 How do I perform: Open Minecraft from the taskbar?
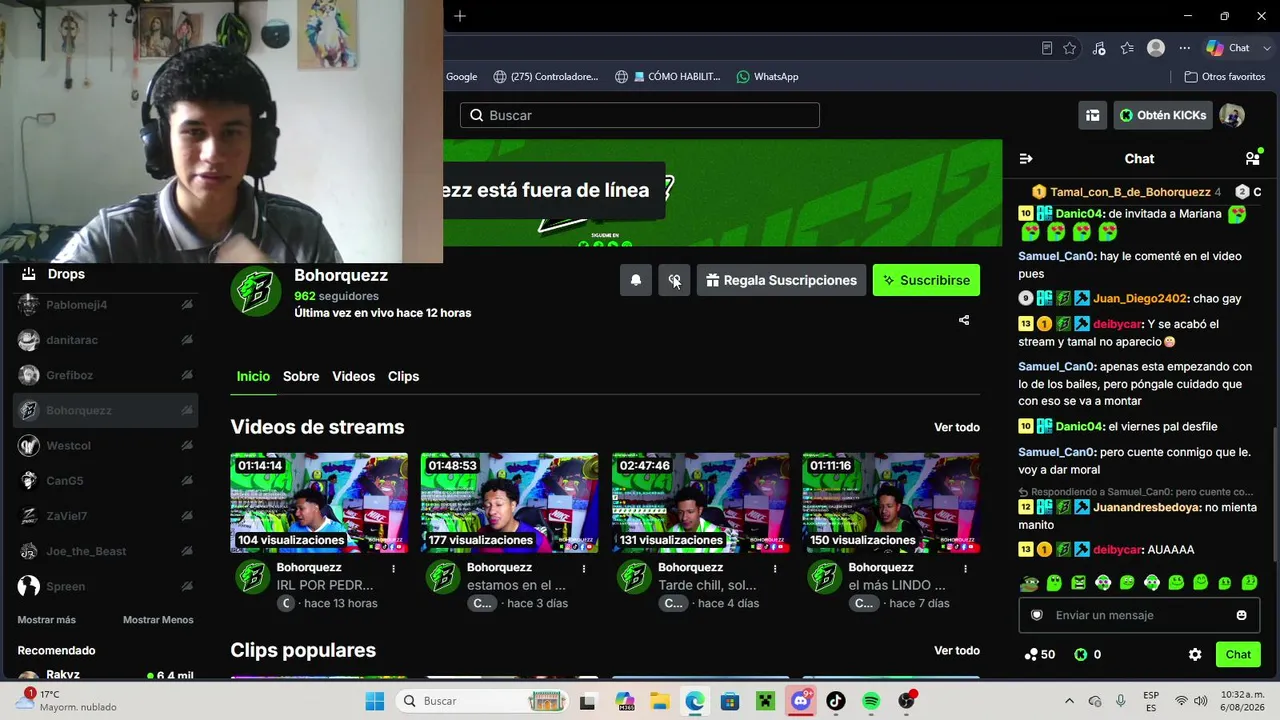tap(766, 701)
